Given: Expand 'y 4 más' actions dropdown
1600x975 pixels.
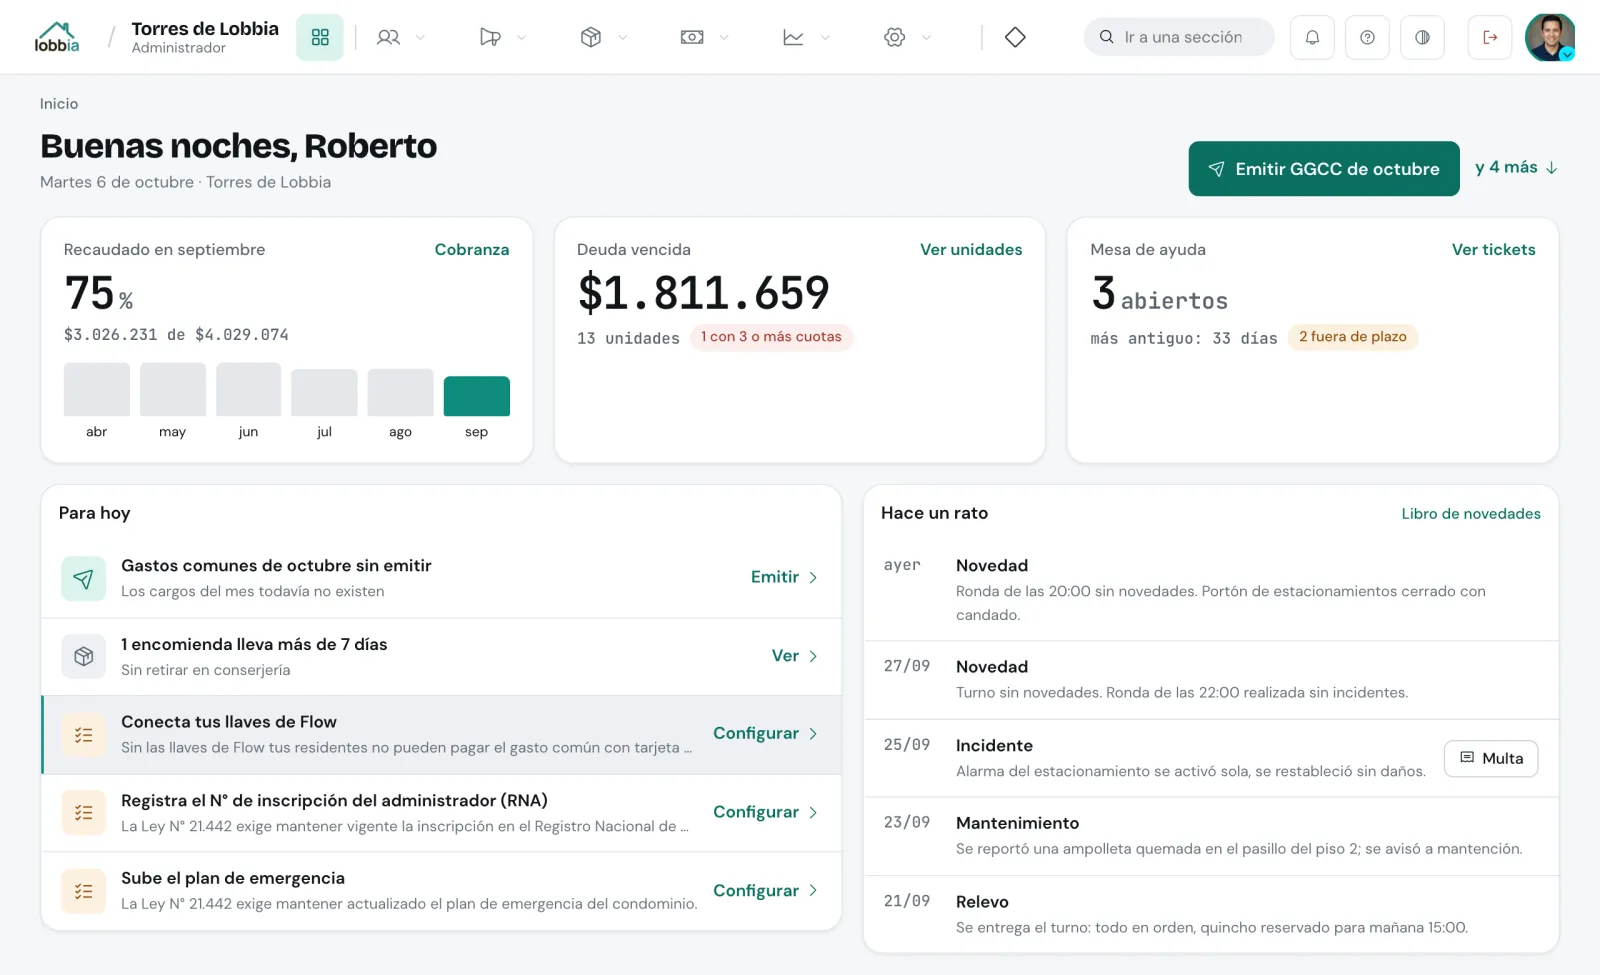Looking at the screenshot, I should [1516, 168].
